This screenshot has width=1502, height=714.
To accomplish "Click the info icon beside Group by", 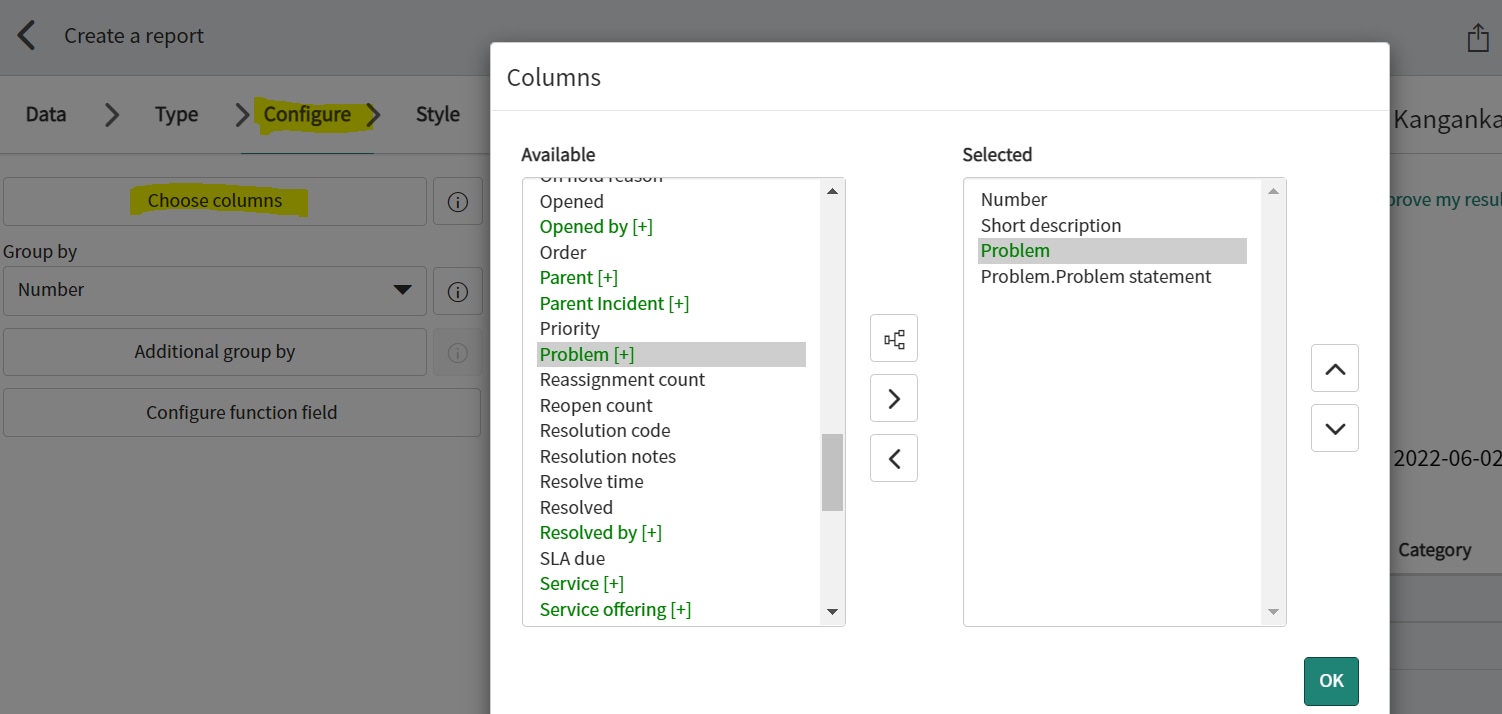I will click(x=457, y=291).
